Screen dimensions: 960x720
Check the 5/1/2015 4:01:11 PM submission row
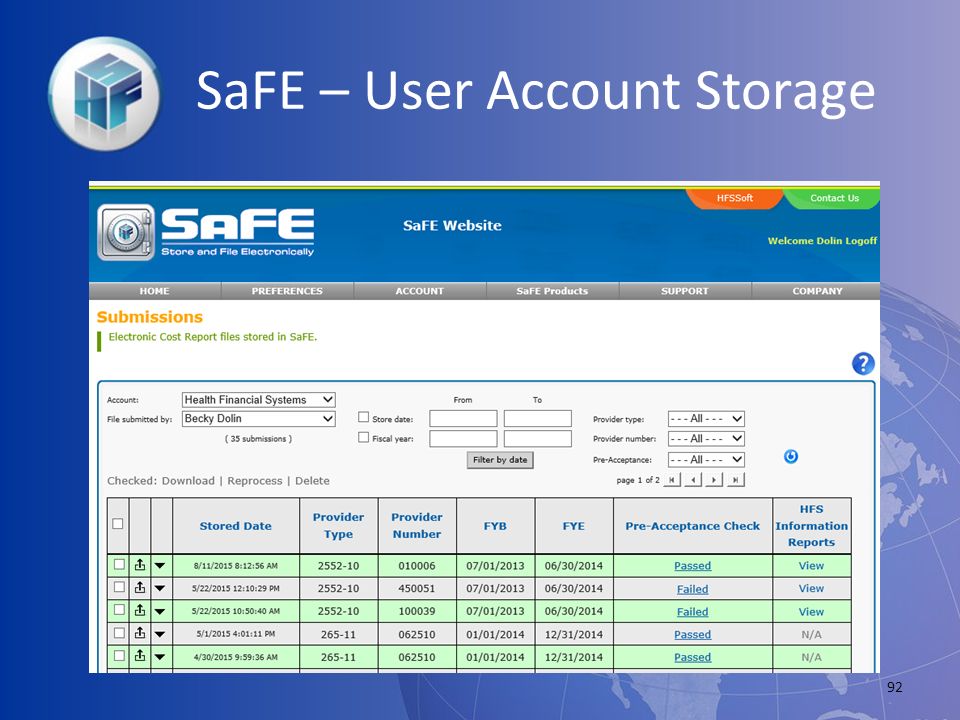tap(119, 633)
